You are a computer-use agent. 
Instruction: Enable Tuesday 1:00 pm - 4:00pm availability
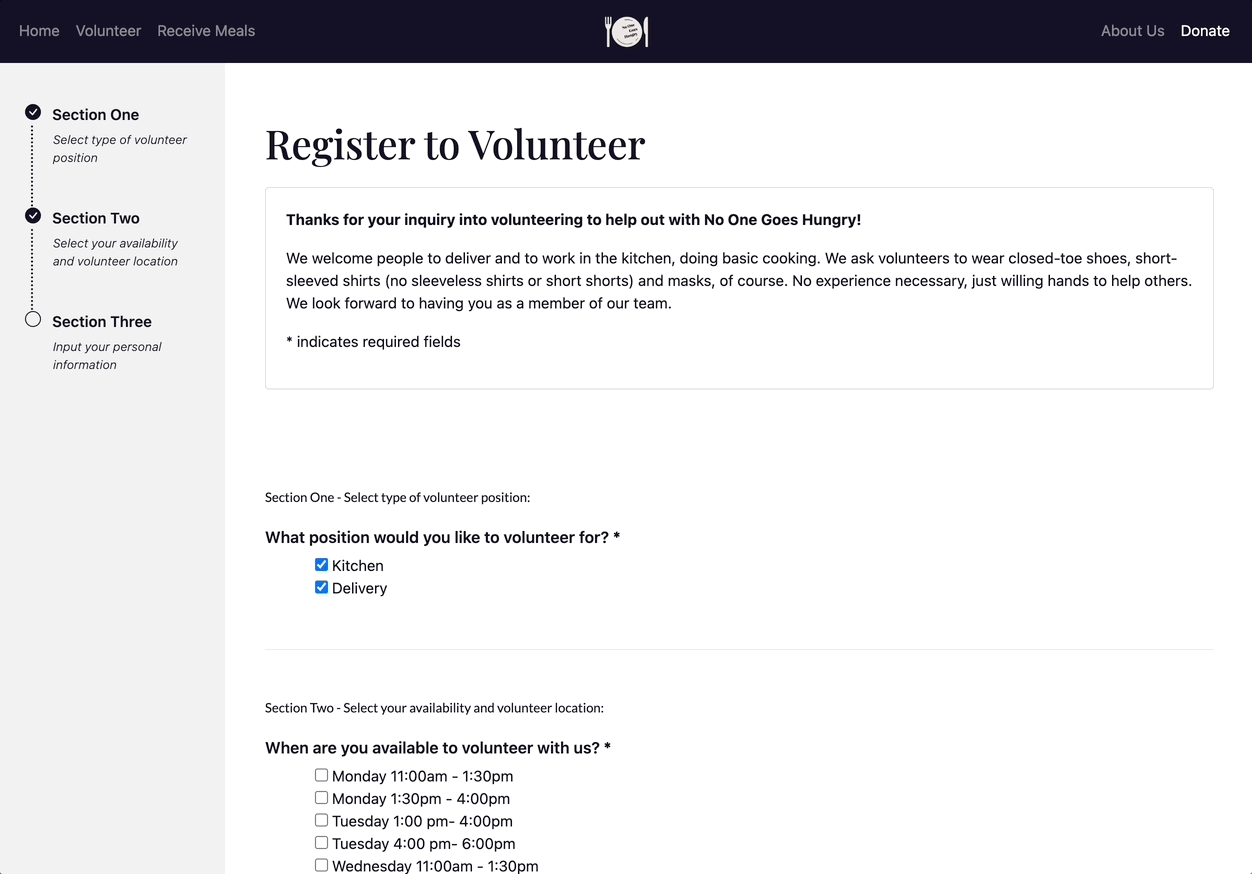click(321, 820)
